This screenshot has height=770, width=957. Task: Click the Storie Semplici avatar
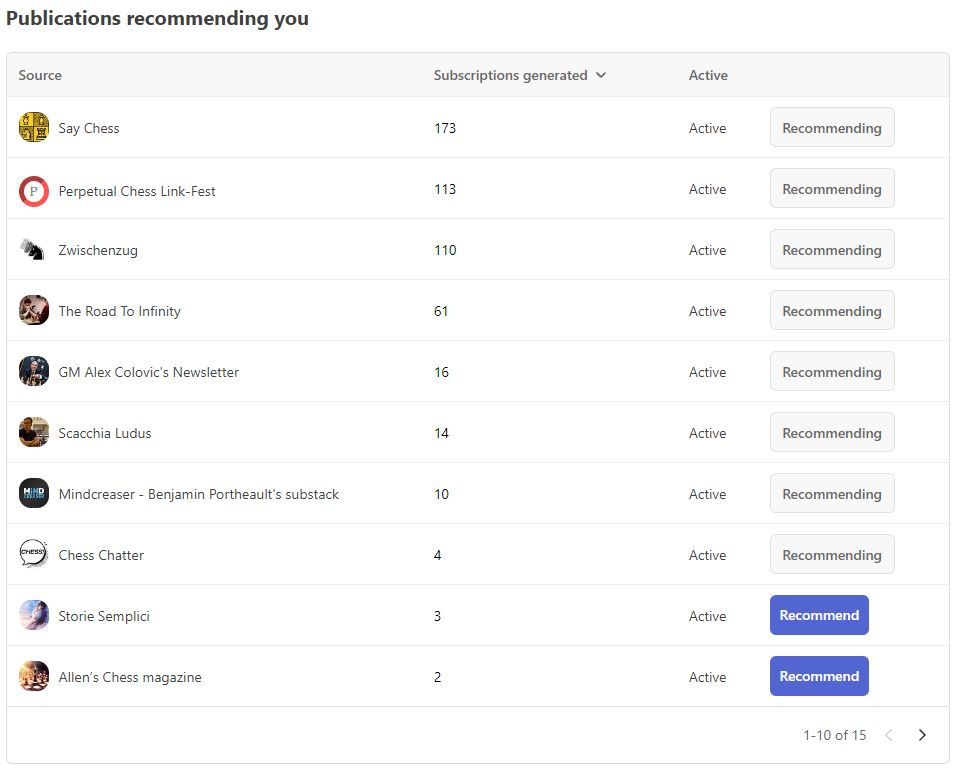point(34,615)
